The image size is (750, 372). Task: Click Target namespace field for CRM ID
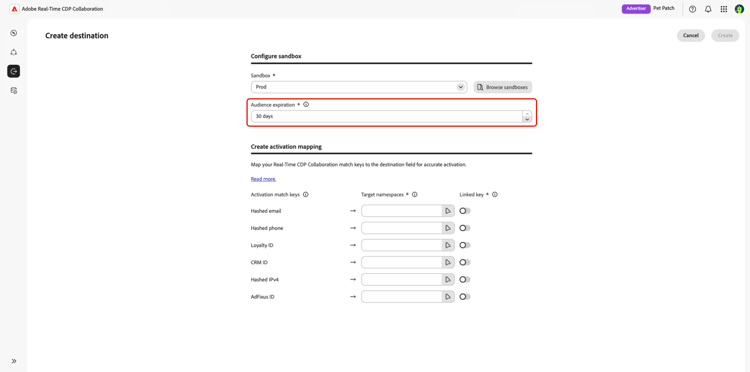click(x=401, y=263)
